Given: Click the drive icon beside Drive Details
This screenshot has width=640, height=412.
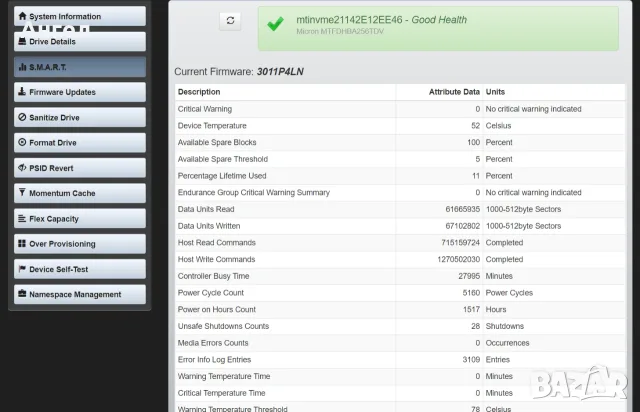Looking at the screenshot, I should pos(22,41).
